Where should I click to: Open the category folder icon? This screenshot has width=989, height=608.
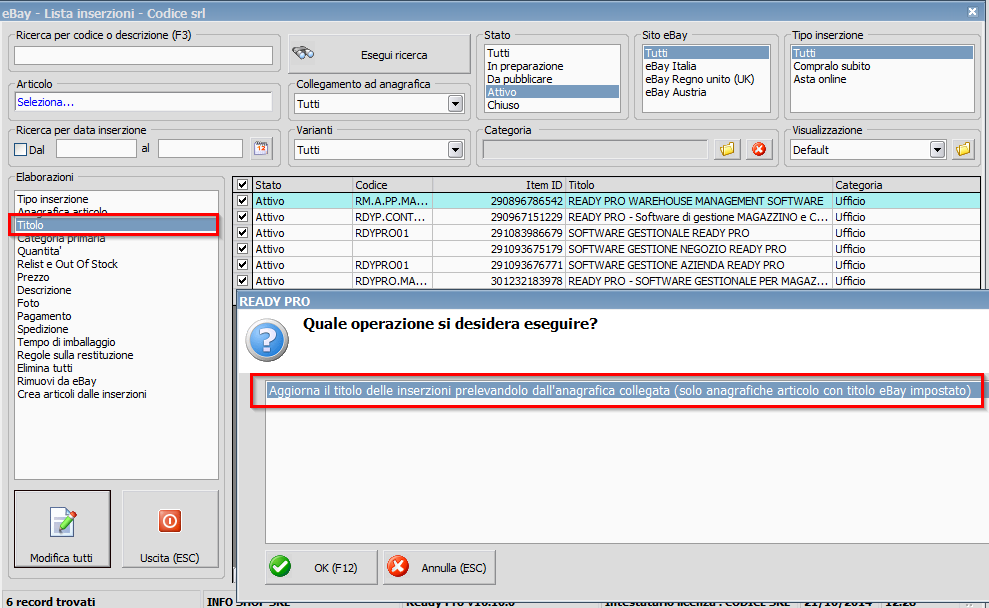pyautogui.click(x=727, y=149)
